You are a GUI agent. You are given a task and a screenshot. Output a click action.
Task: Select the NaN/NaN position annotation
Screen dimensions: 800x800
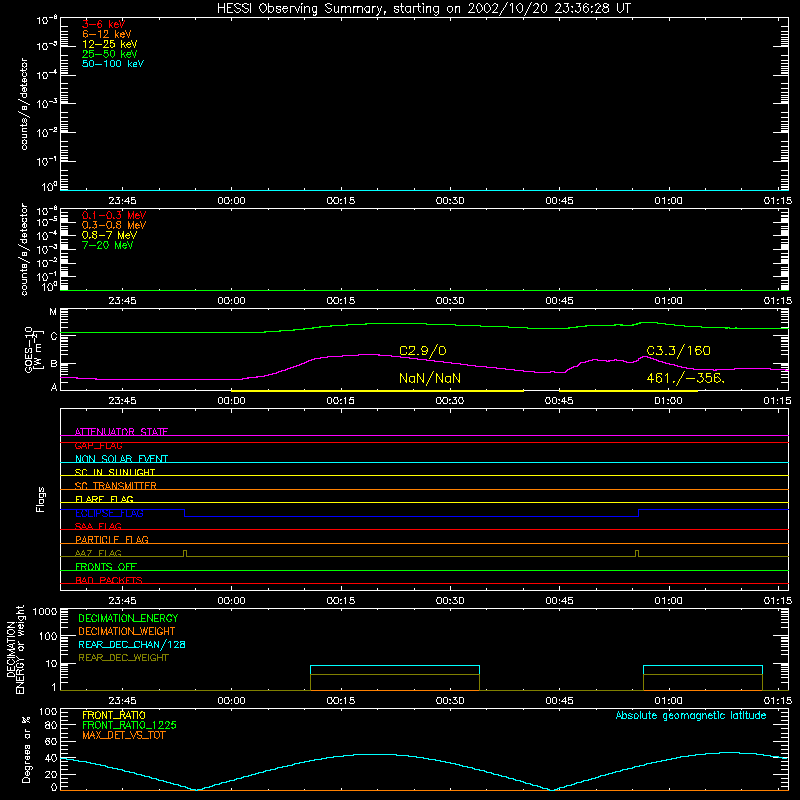pos(430,378)
